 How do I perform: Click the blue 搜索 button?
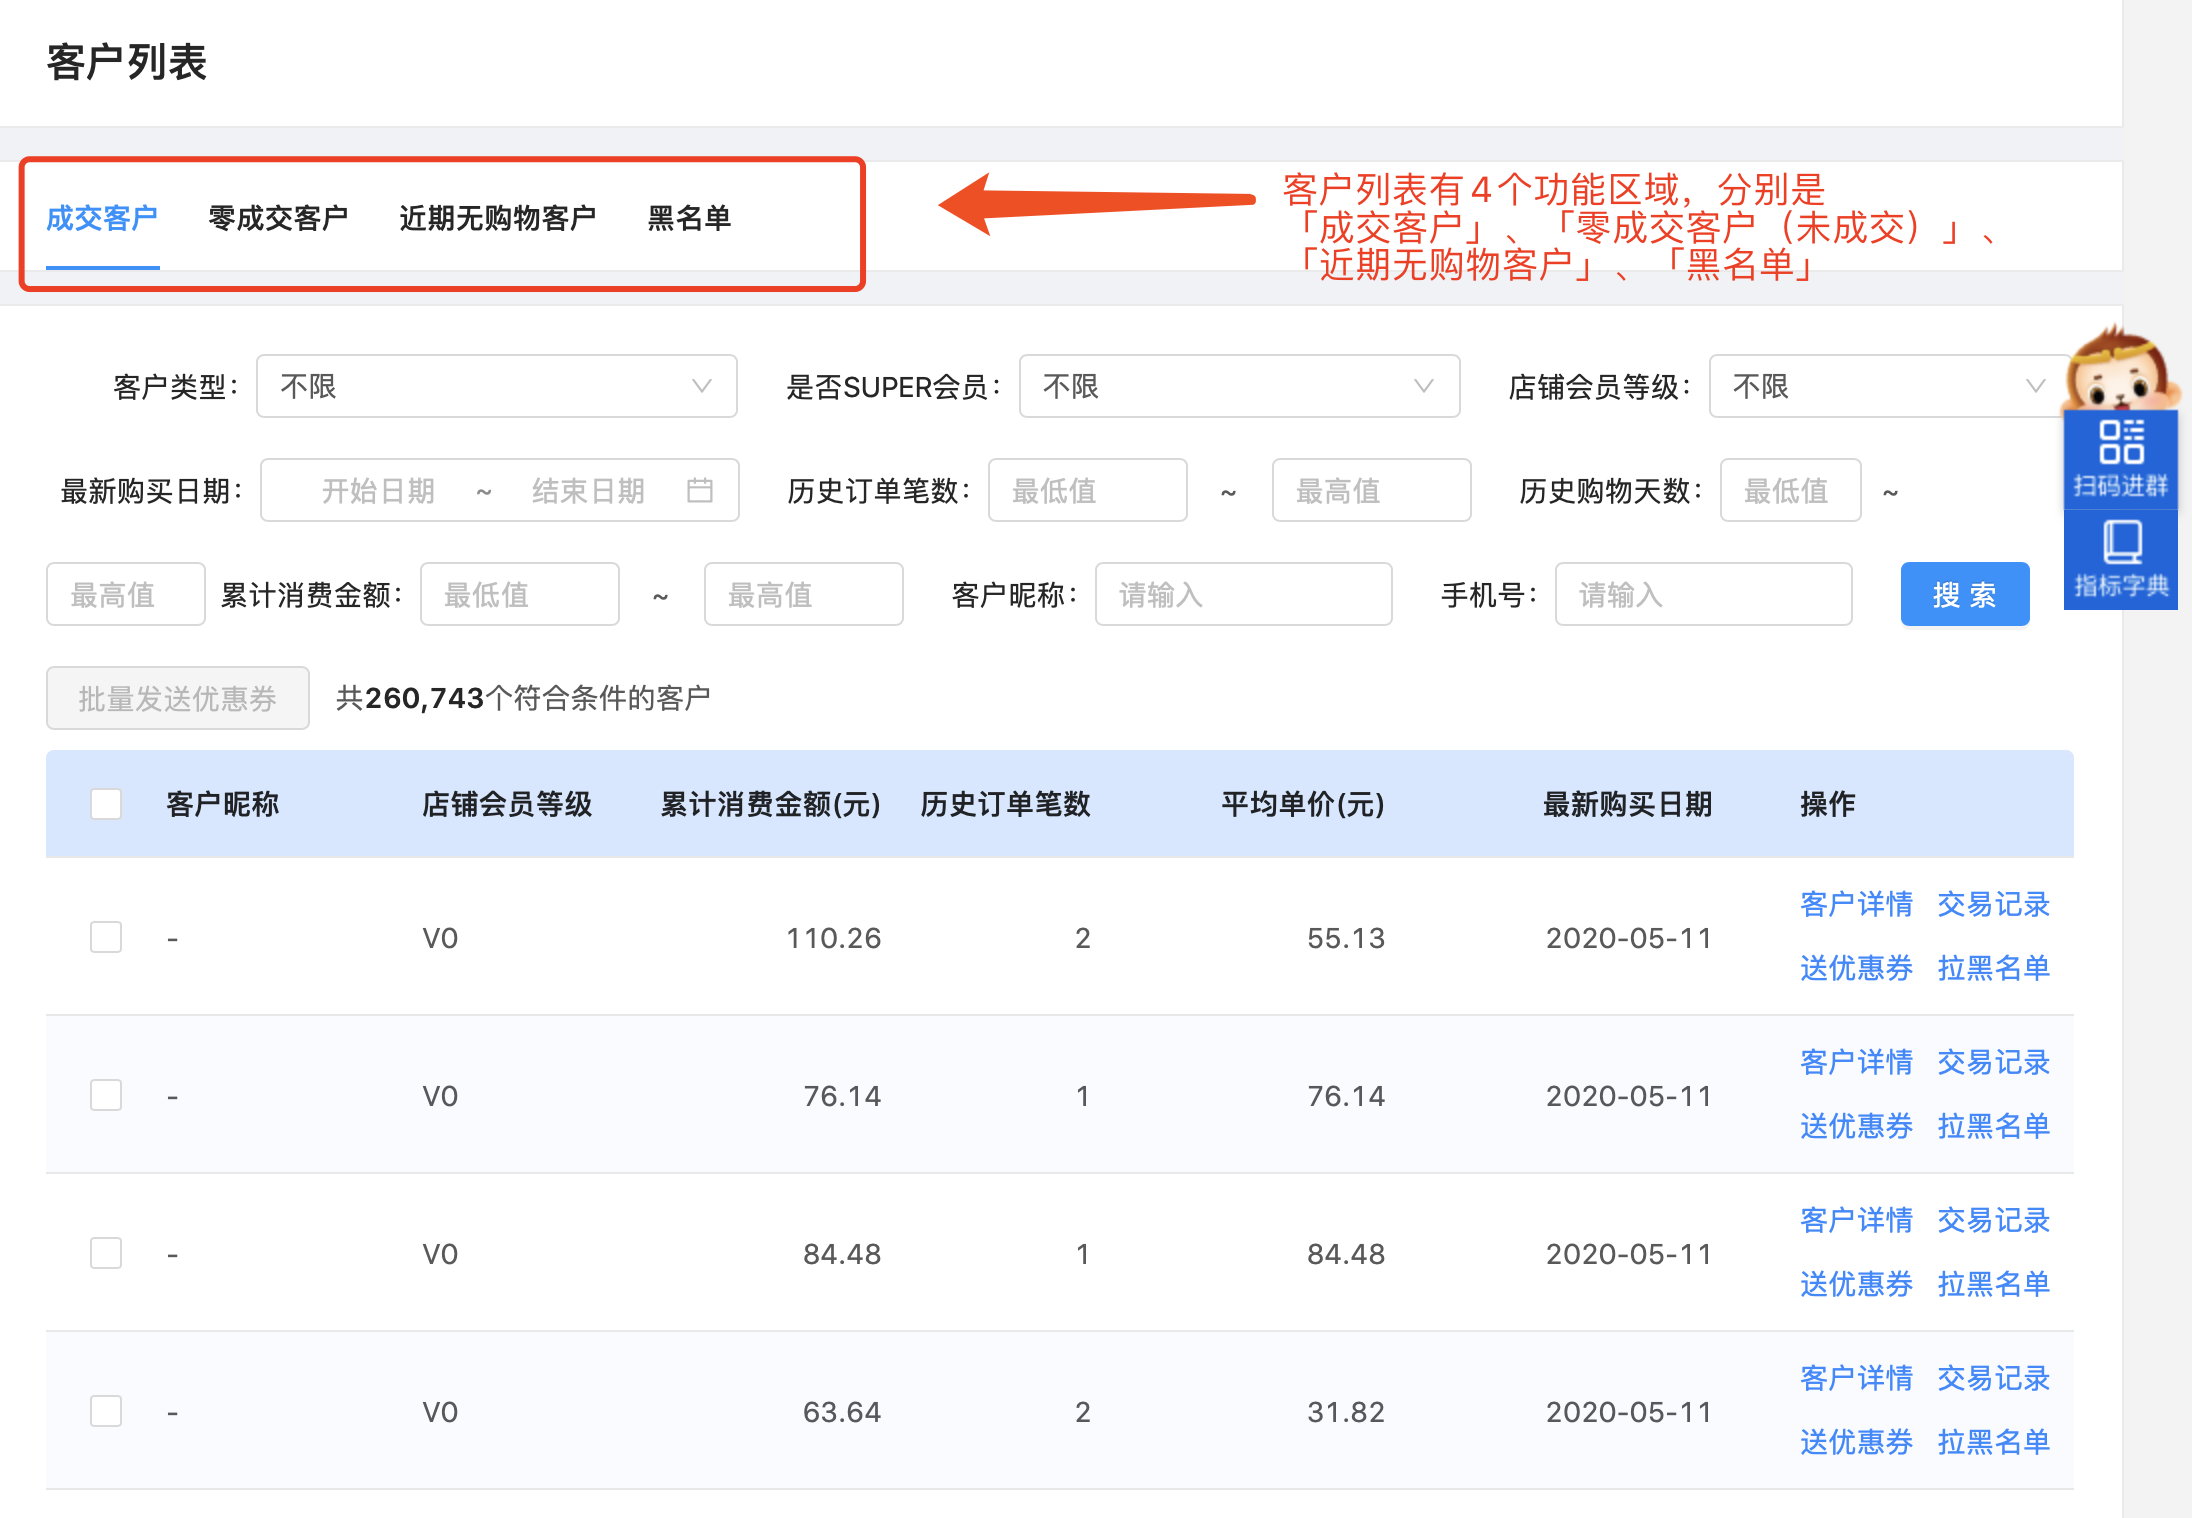point(1964,595)
